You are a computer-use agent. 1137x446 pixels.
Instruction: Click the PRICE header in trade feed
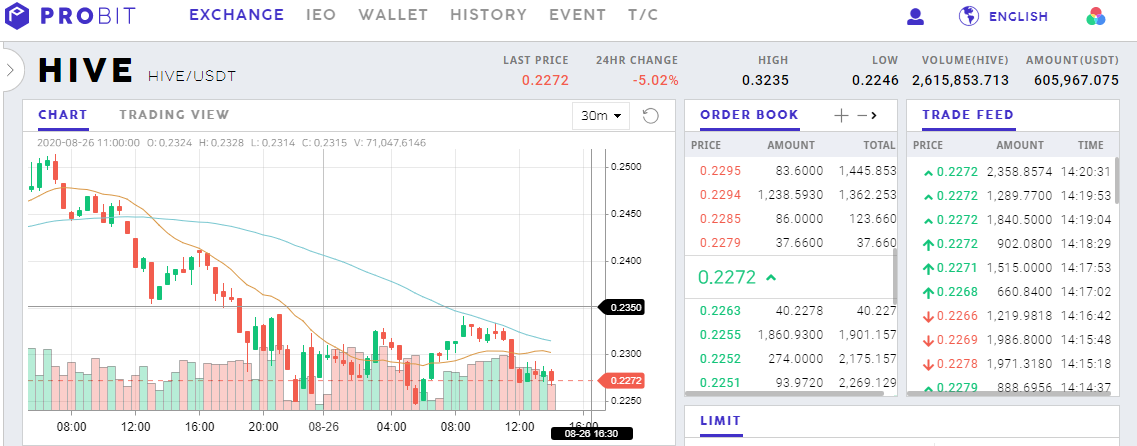(x=927, y=145)
